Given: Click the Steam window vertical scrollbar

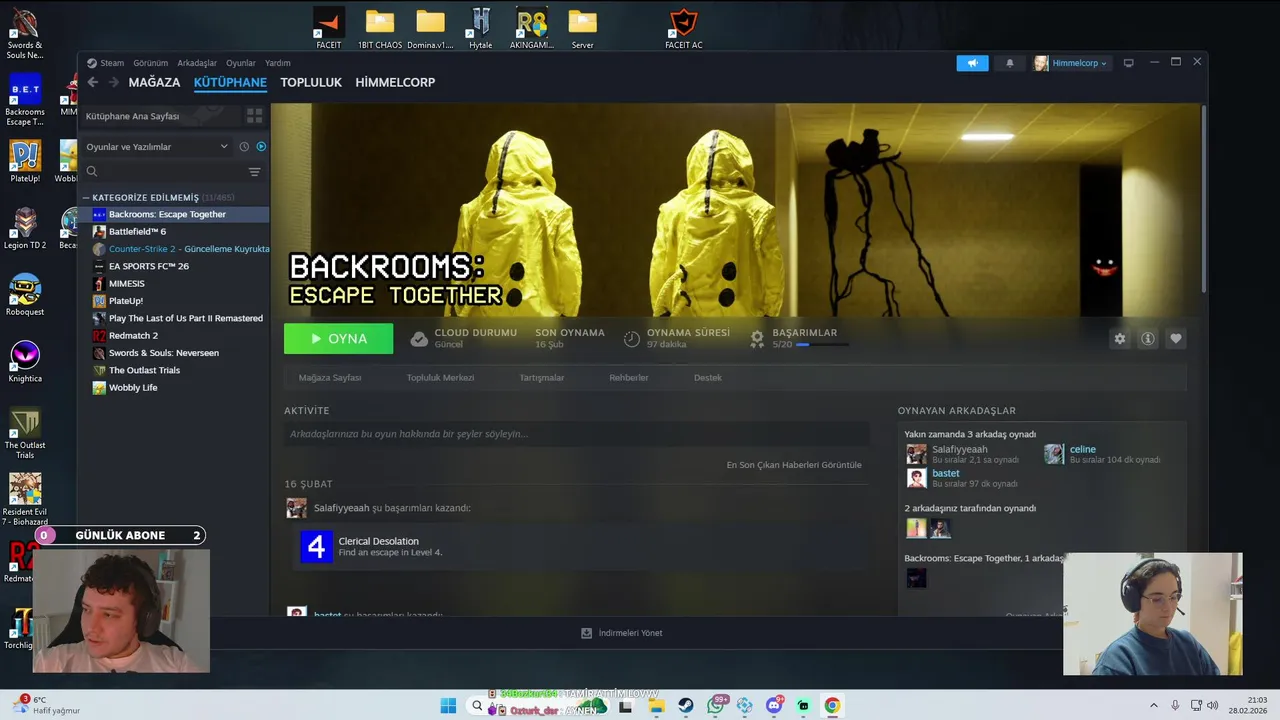Looking at the screenshot, I should (1204, 200).
